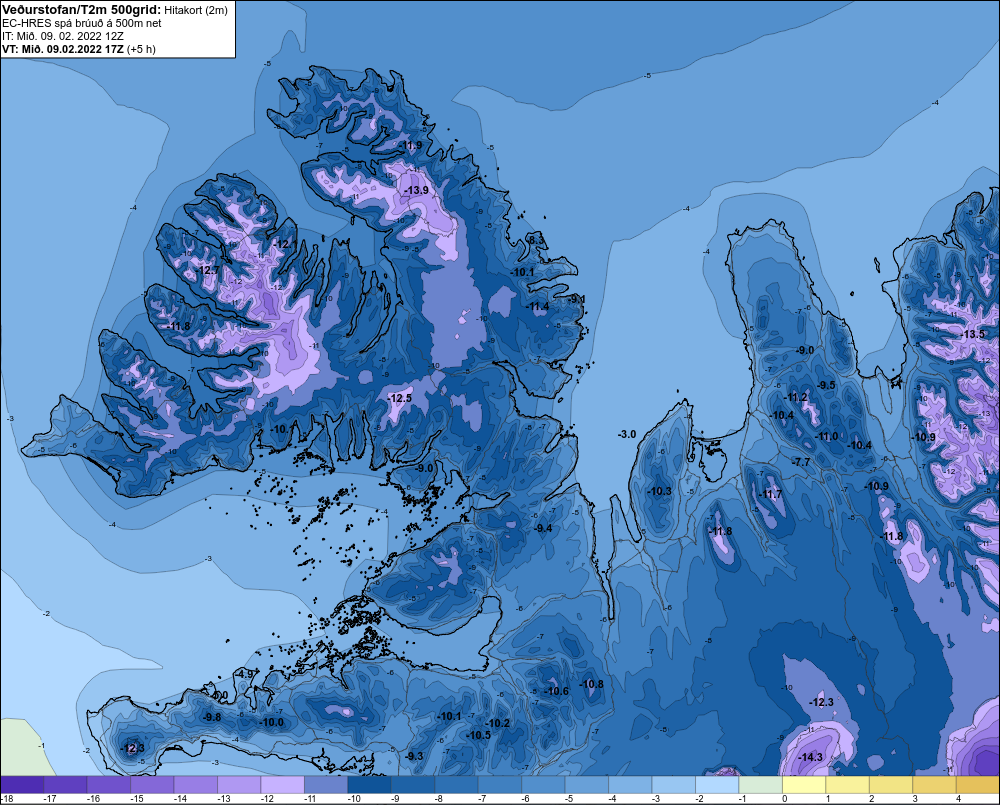Click the -12.5 temperature value on the map
This screenshot has height=805, width=1000.
pyautogui.click(x=401, y=398)
